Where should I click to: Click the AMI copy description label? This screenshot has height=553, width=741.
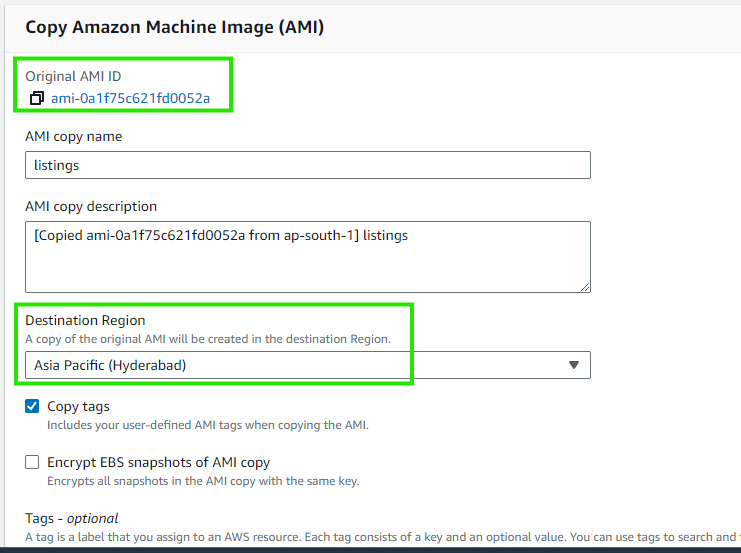click(x=91, y=206)
